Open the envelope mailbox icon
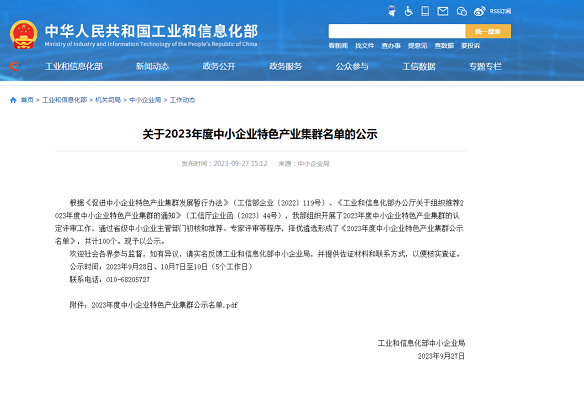Screen dimensions: 584x409 (442, 12)
